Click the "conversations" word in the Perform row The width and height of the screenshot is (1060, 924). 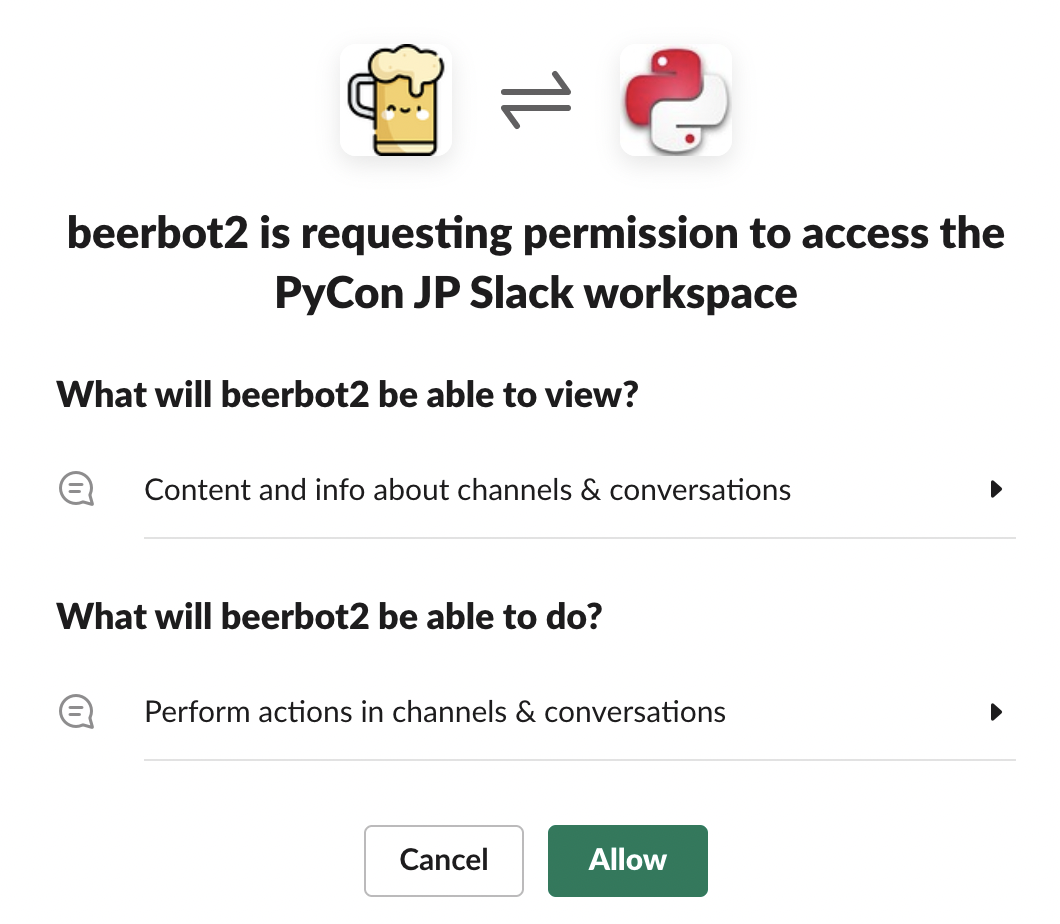click(x=635, y=712)
